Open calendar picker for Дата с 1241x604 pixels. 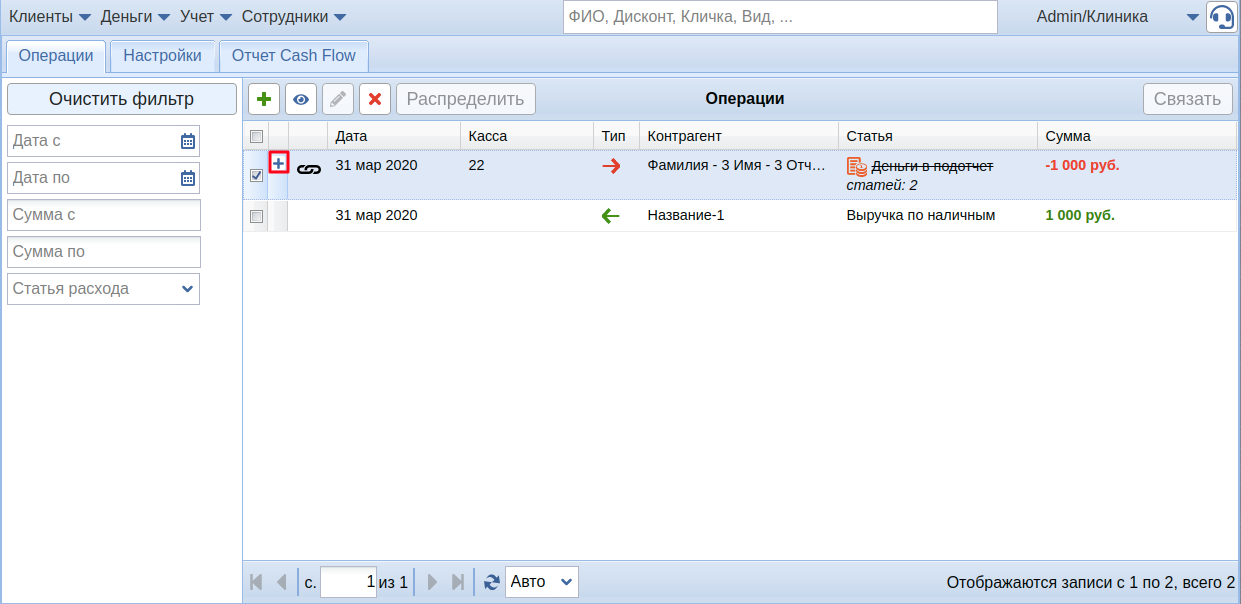[x=187, y=141]
